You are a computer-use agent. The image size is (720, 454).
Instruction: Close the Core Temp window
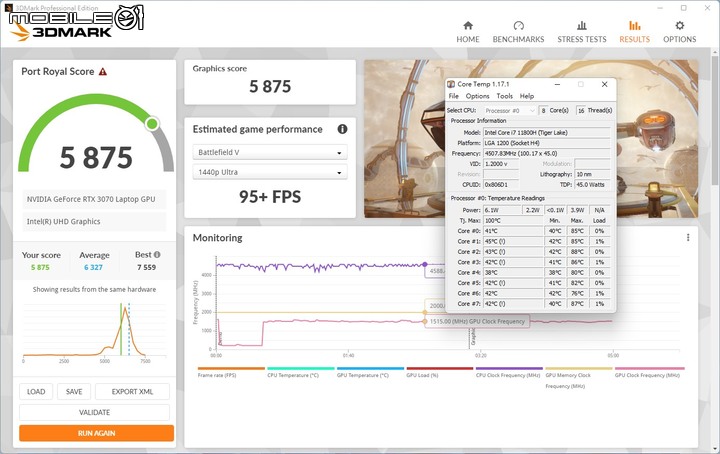click(604, 84)
